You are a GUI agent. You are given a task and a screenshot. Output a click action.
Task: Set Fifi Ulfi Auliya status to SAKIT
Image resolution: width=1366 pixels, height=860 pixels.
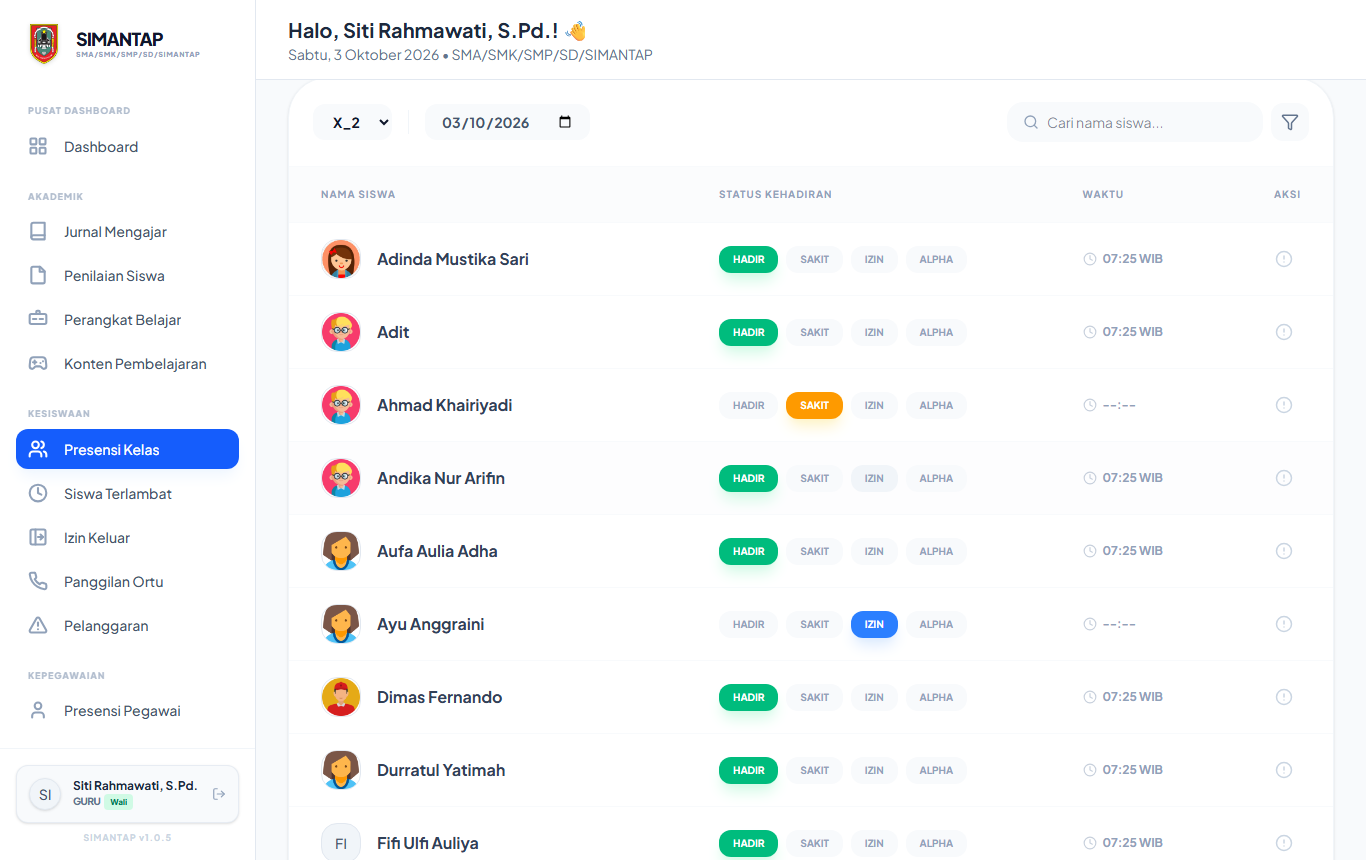[x=814, y=843]
